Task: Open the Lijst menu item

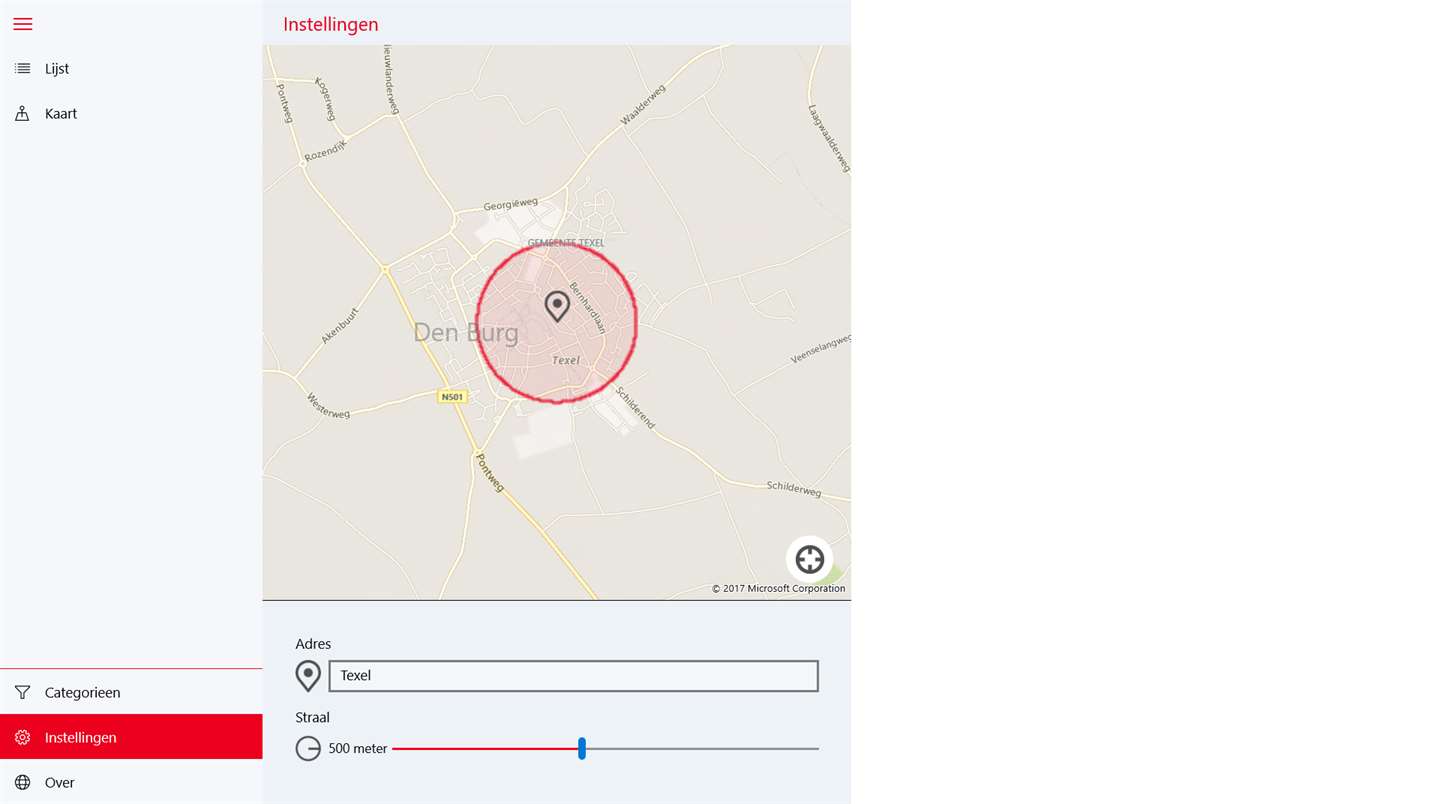Action: [131, 69]
